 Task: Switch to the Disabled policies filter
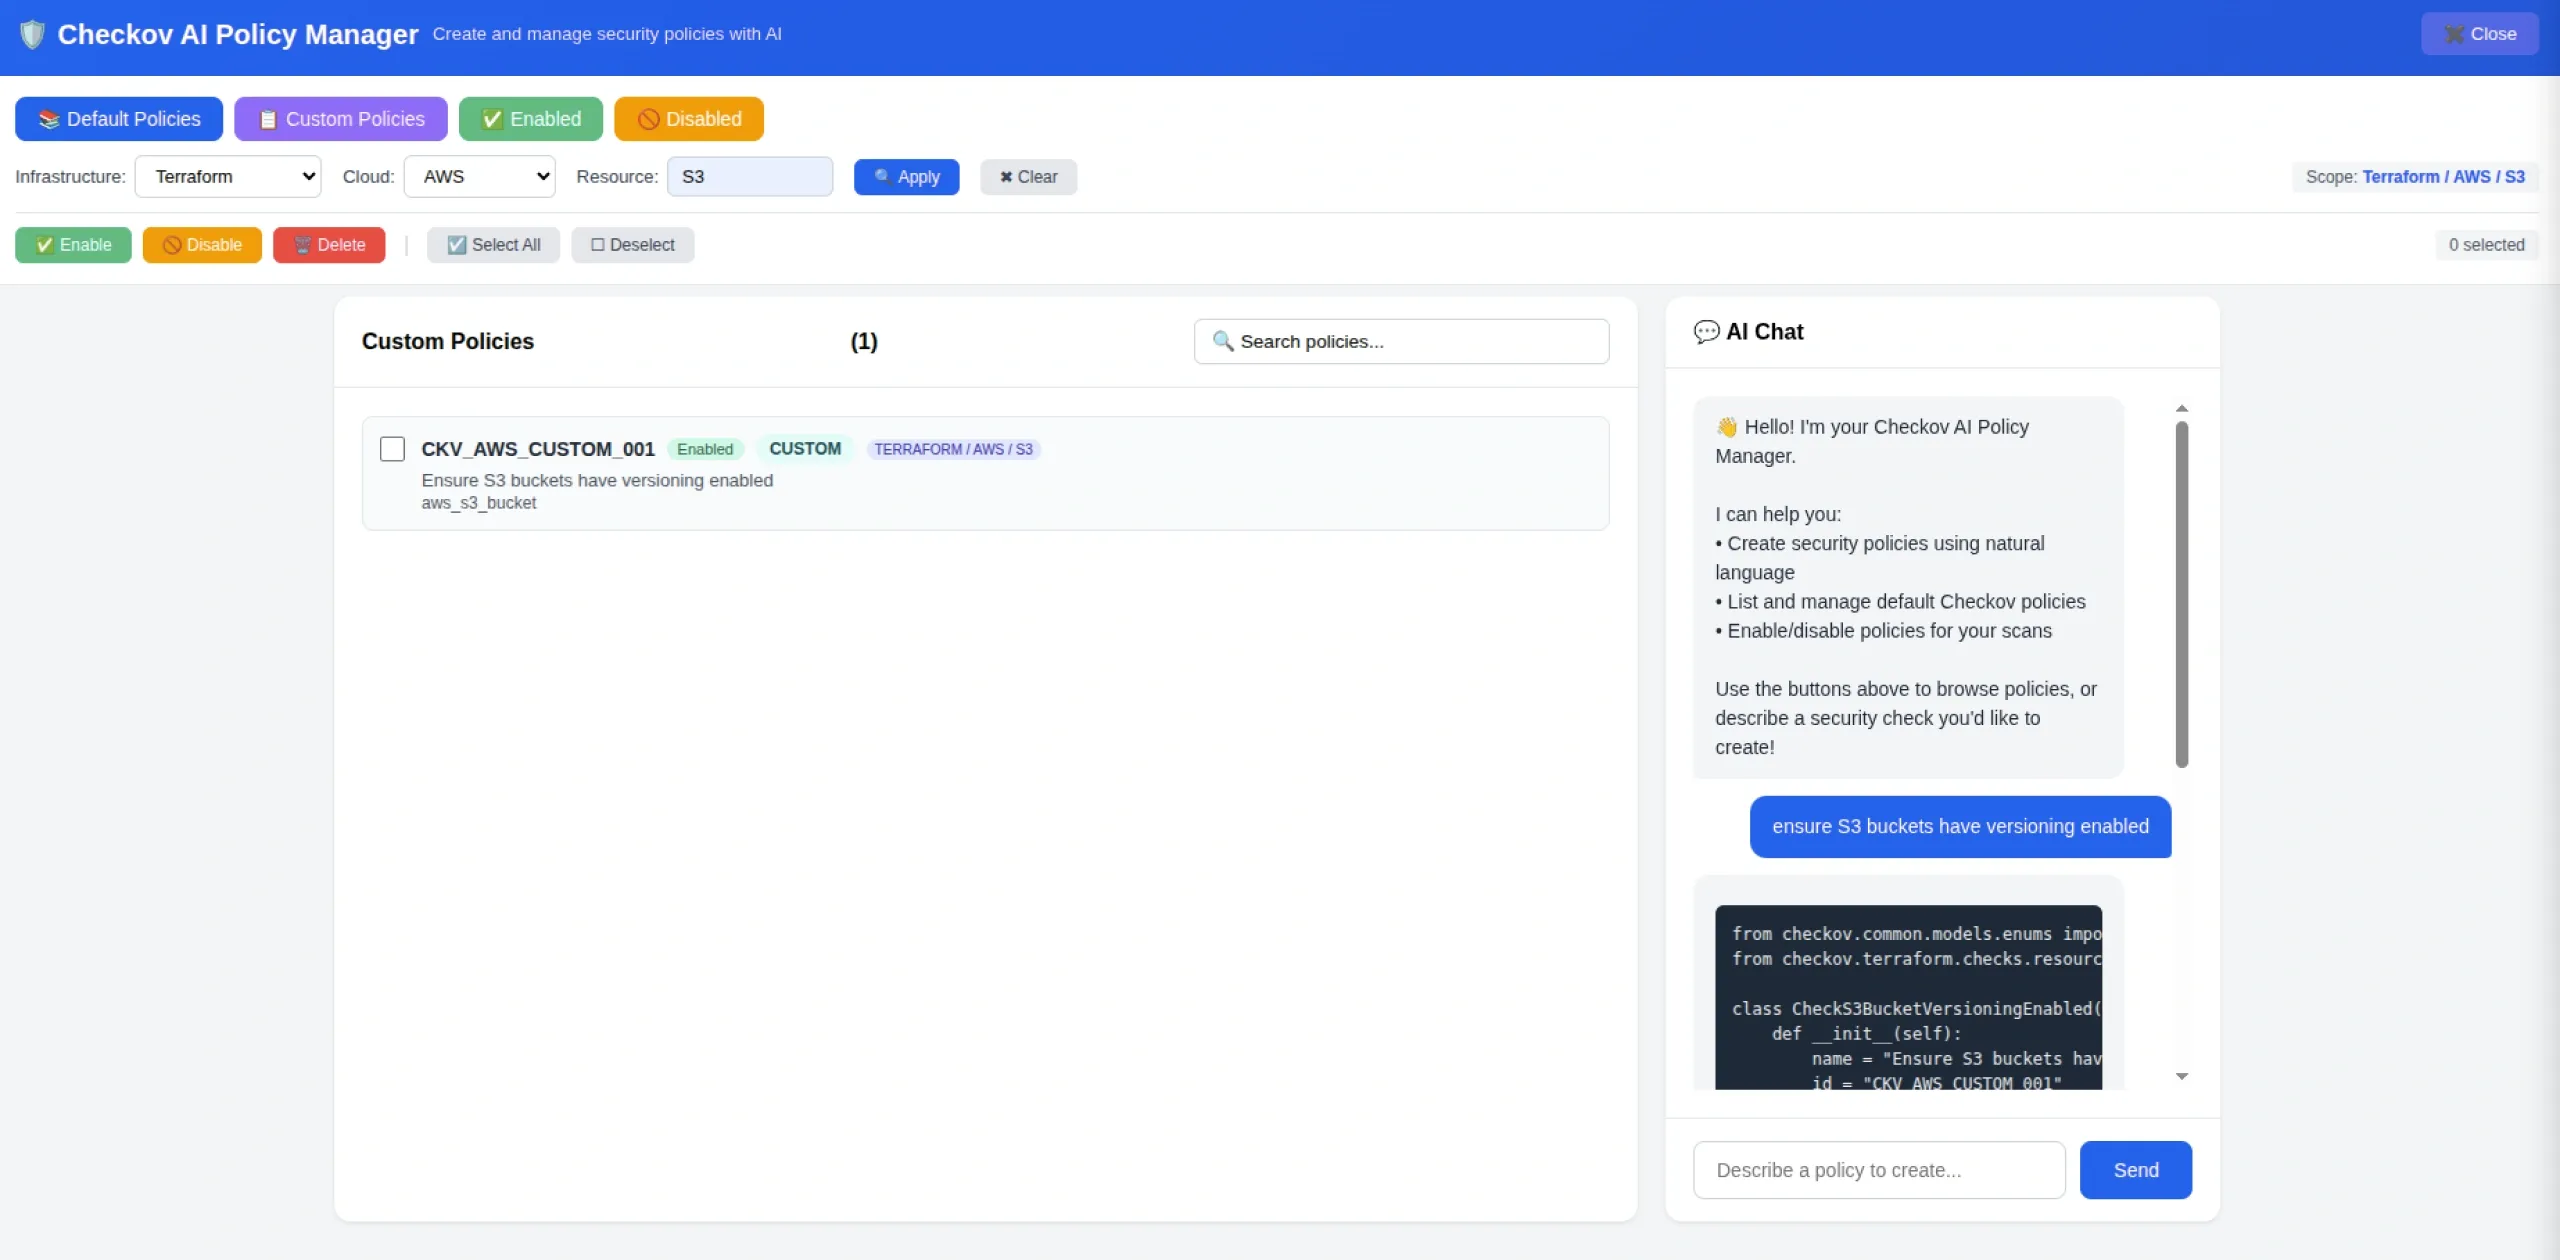tap(689, 119)
